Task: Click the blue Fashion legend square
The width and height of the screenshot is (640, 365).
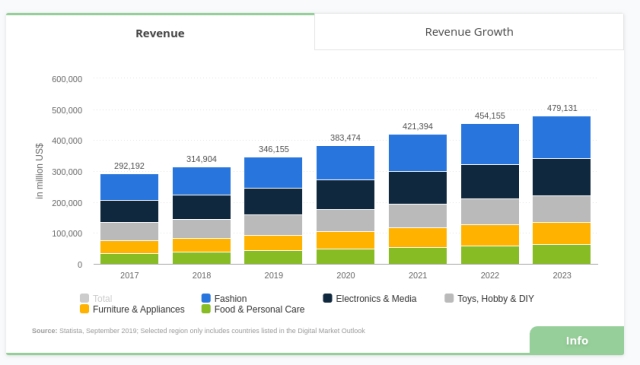Action: [206, 298]
